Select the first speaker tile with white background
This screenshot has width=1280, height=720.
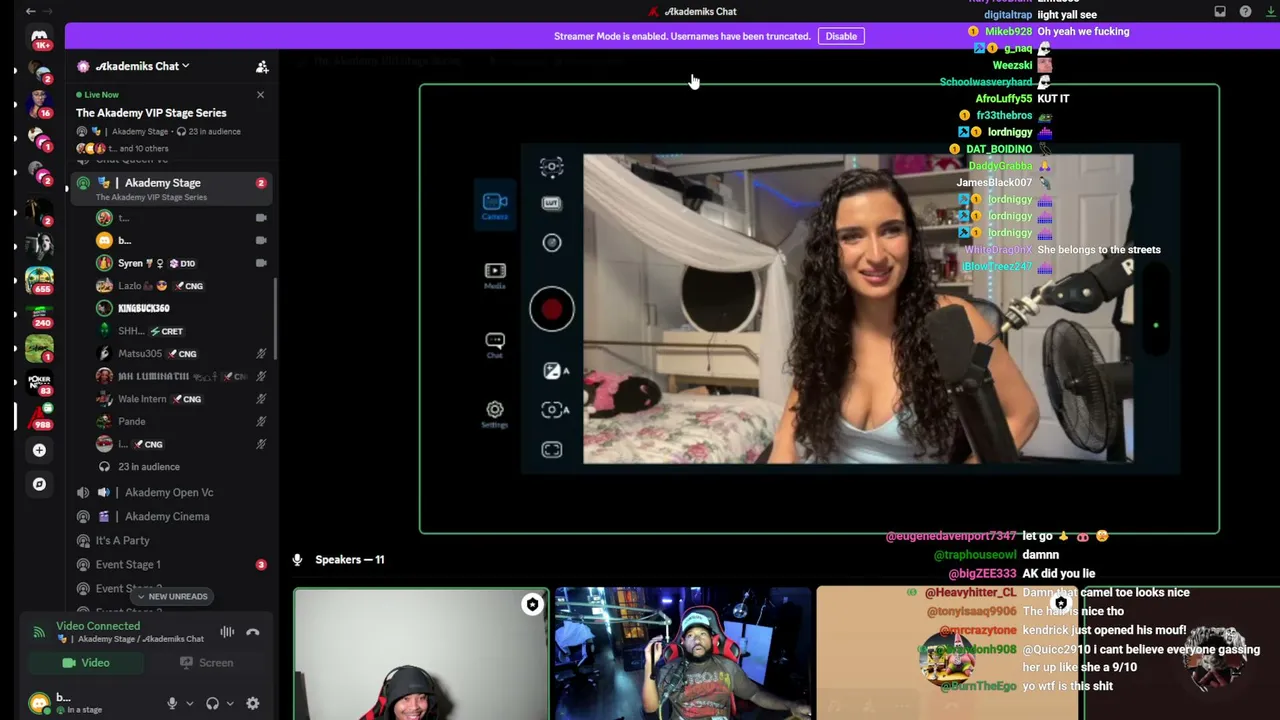tap(421, 654)
